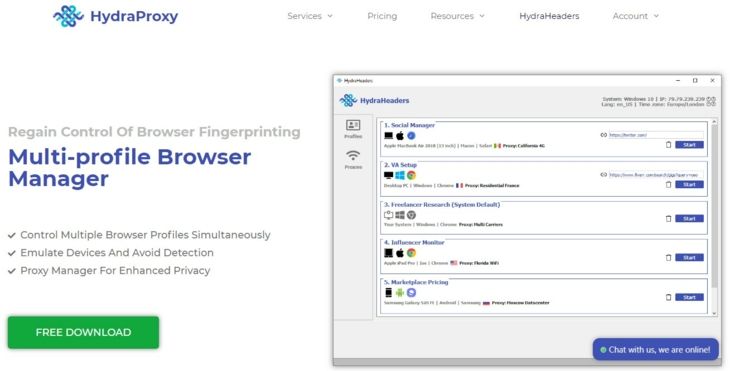The width and height of the screenshot is (730, 371).
Task: Click the '5. Marketplace Pricing' profile title
Action: tap(416, 282)
